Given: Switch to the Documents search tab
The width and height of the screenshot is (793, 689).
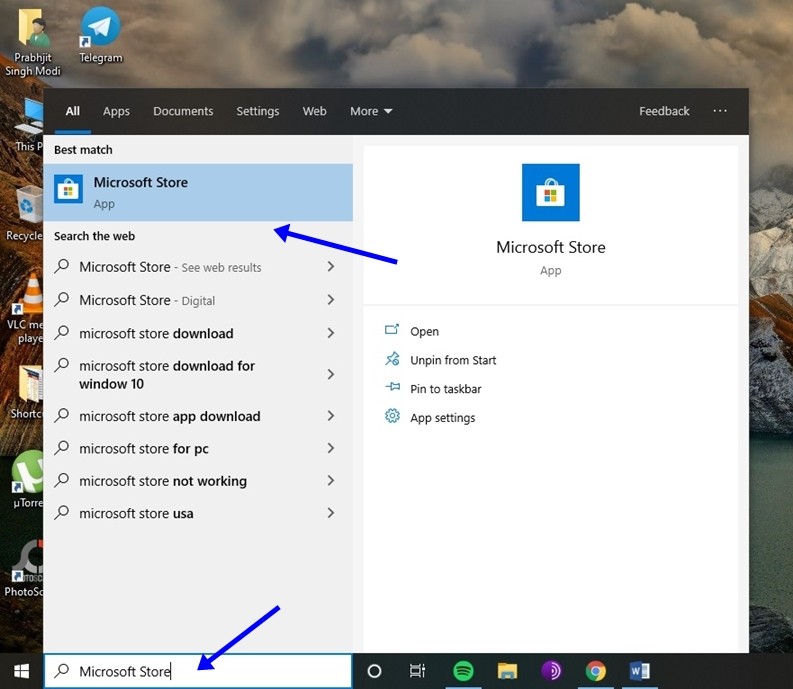Looking at the screenshot, I should (183, 111).
